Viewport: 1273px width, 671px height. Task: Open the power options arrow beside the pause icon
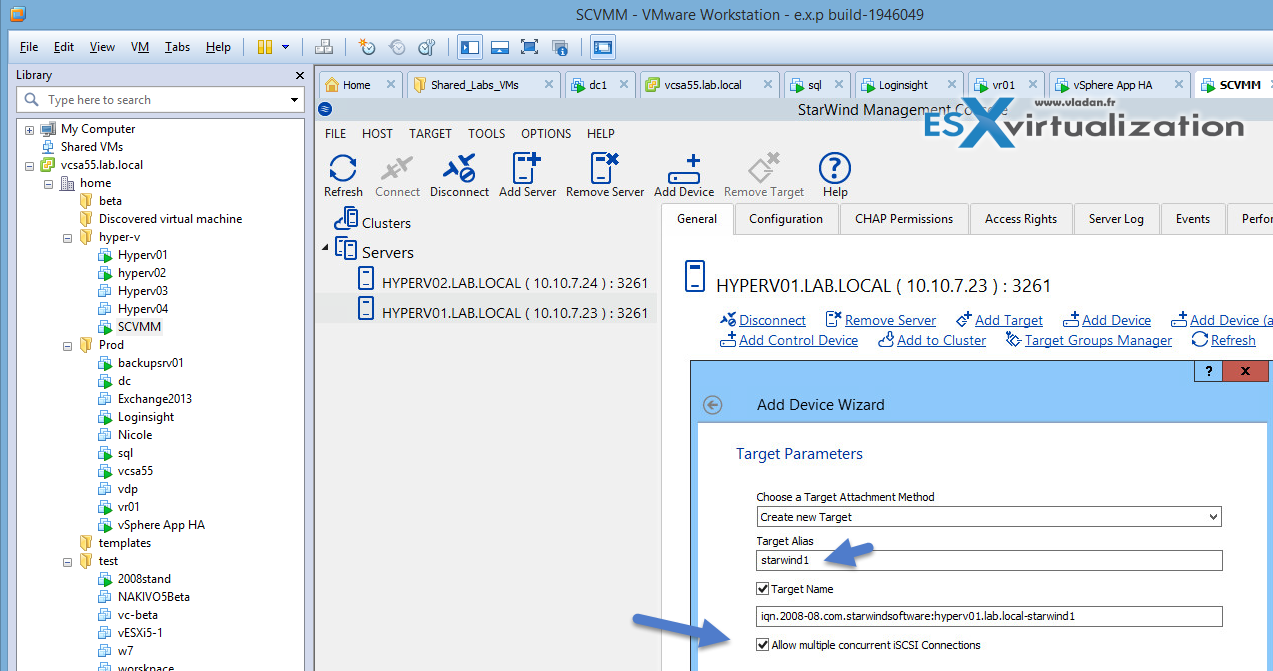(x=286, y=47)
